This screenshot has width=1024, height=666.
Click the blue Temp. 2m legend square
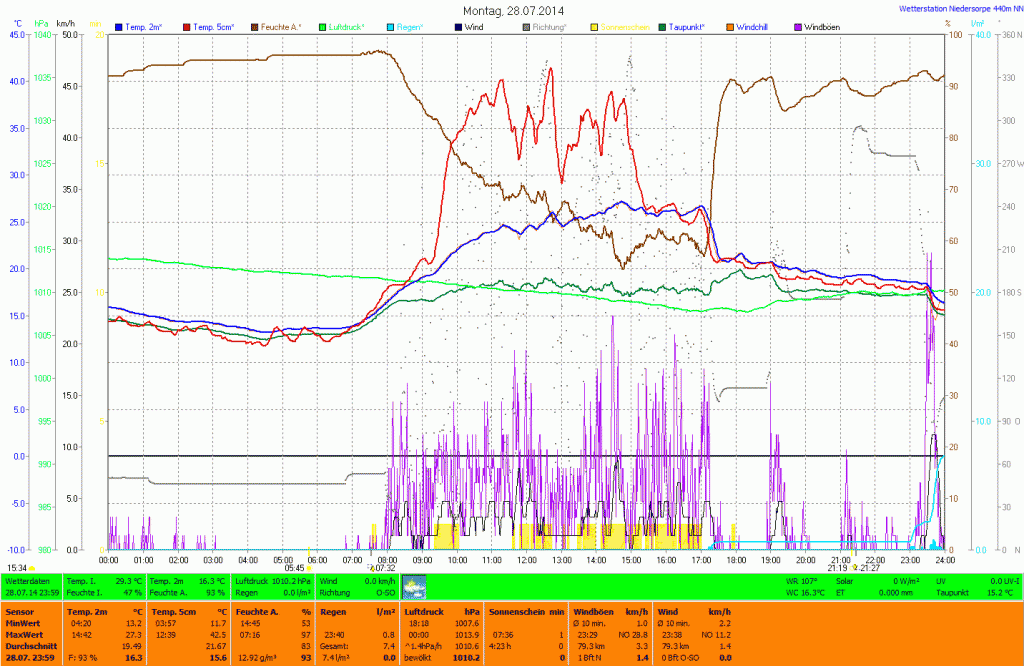pos(120,27)
